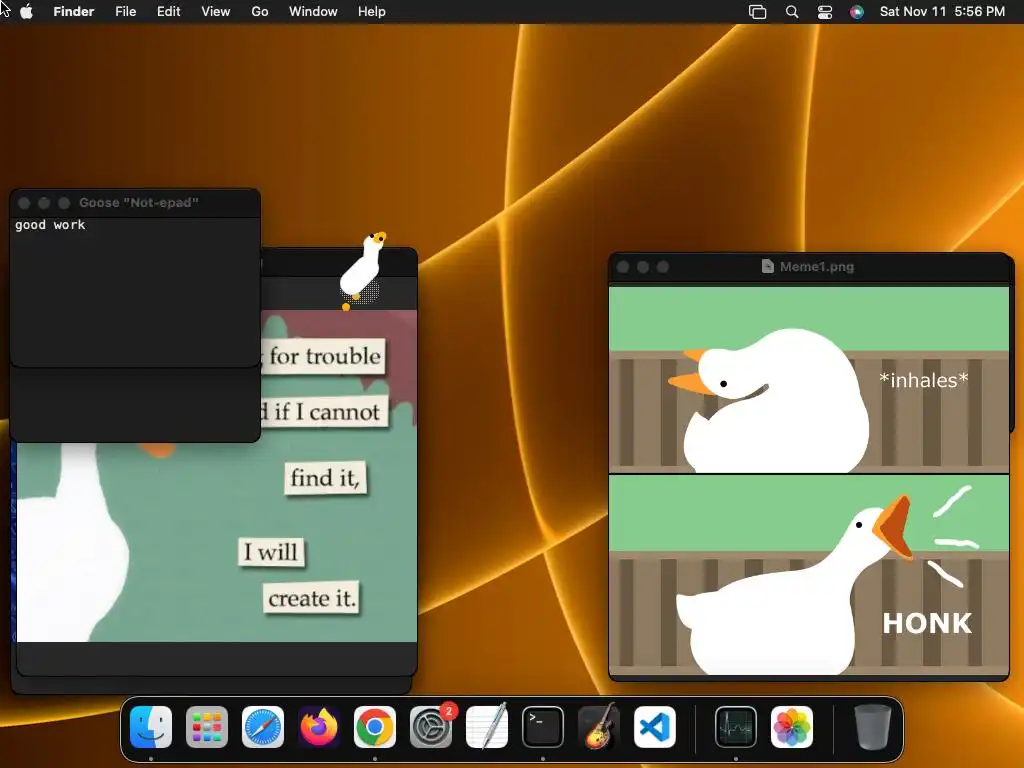Open Spotlight search in menu bar
Image resolution: width=1024 pixels, height=768 pixels.
tap(792, 12)
